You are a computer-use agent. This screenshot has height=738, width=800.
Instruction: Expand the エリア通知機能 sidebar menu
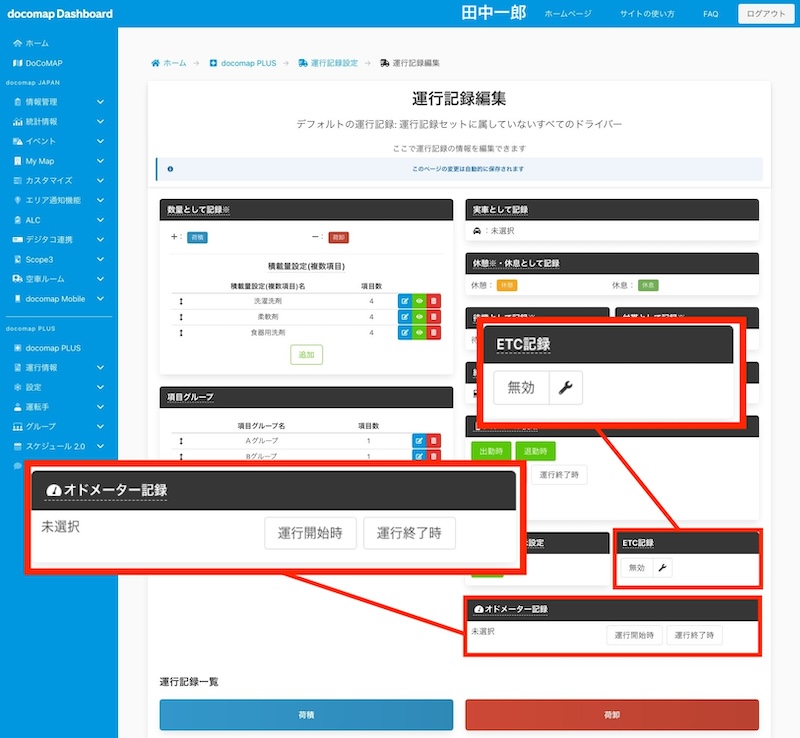click(100, 200)
